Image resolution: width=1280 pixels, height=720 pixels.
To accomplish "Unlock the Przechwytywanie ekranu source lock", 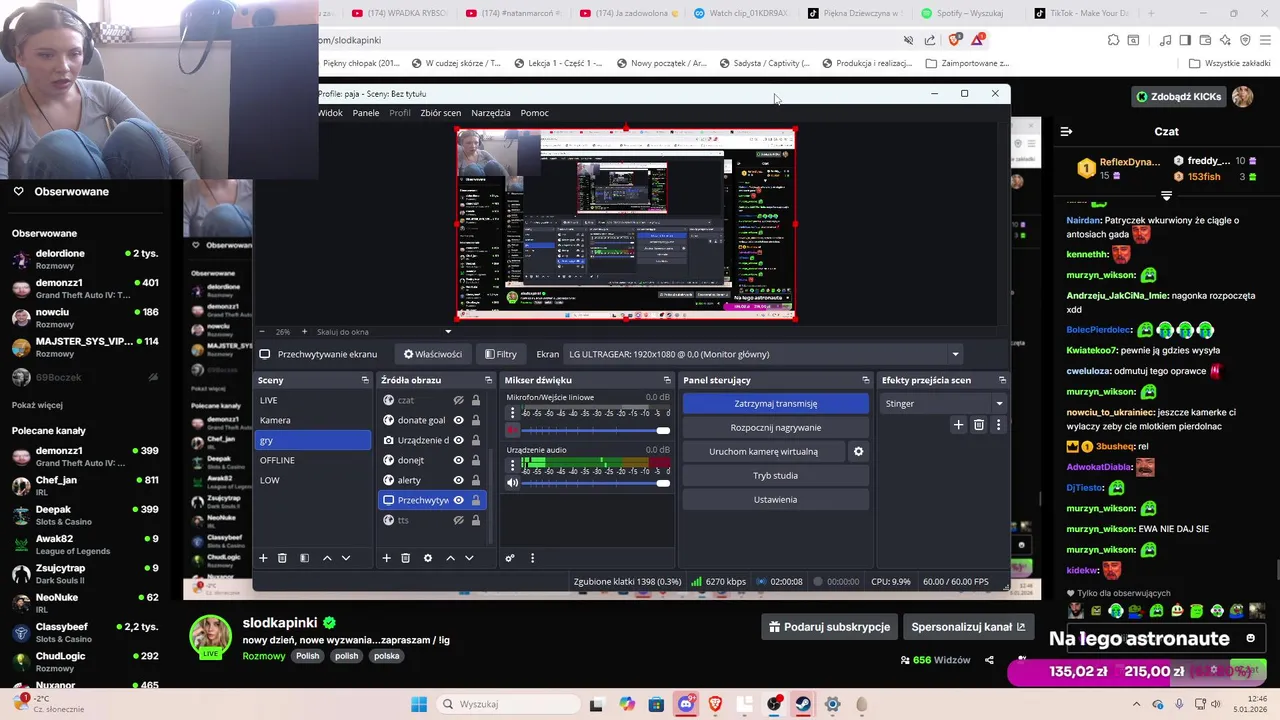I will 476,500.
